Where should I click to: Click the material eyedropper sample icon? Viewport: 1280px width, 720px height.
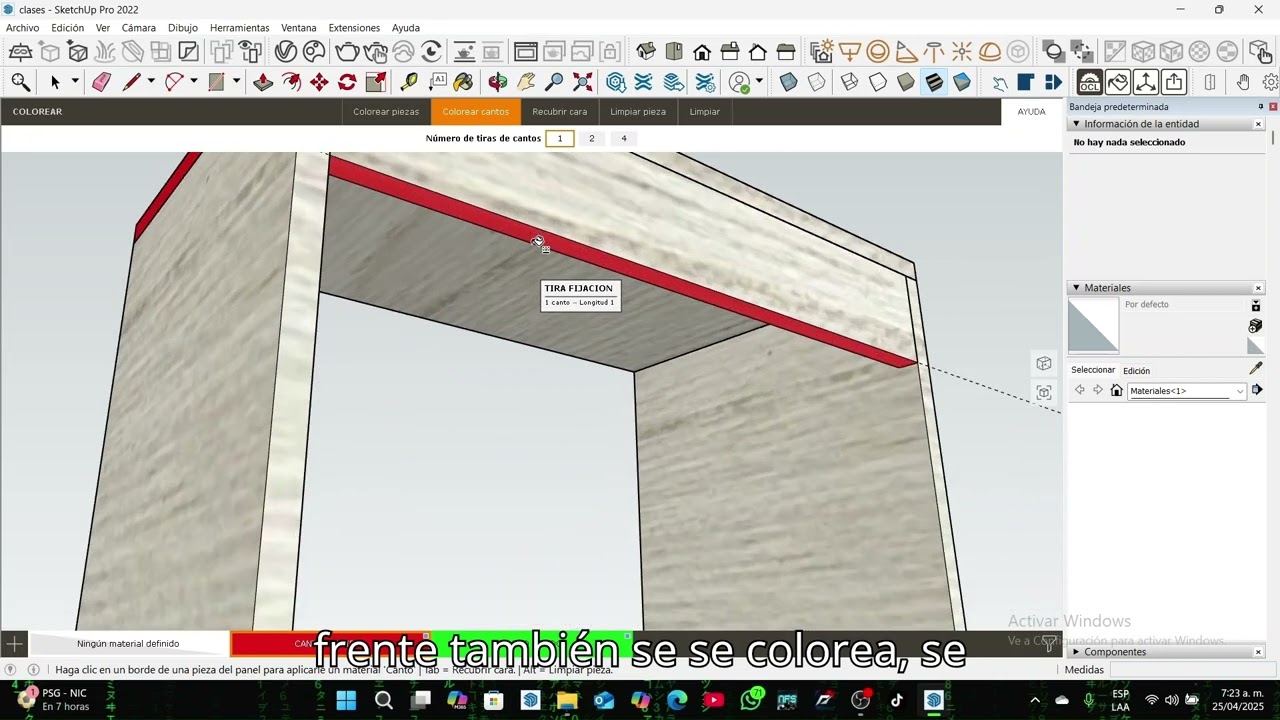click(1256, 368)
